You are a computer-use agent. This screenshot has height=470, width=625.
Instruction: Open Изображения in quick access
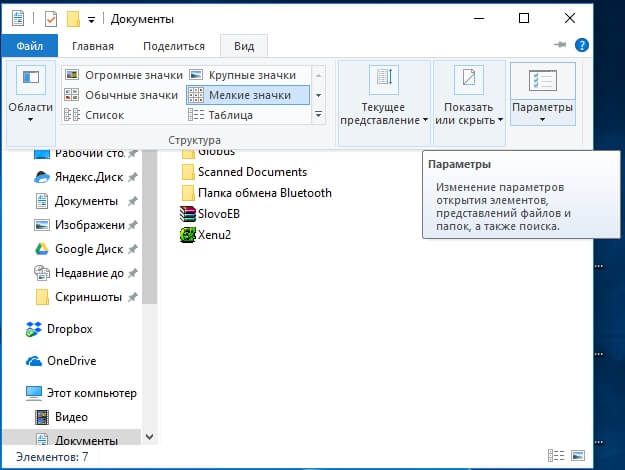pos(90,225)
